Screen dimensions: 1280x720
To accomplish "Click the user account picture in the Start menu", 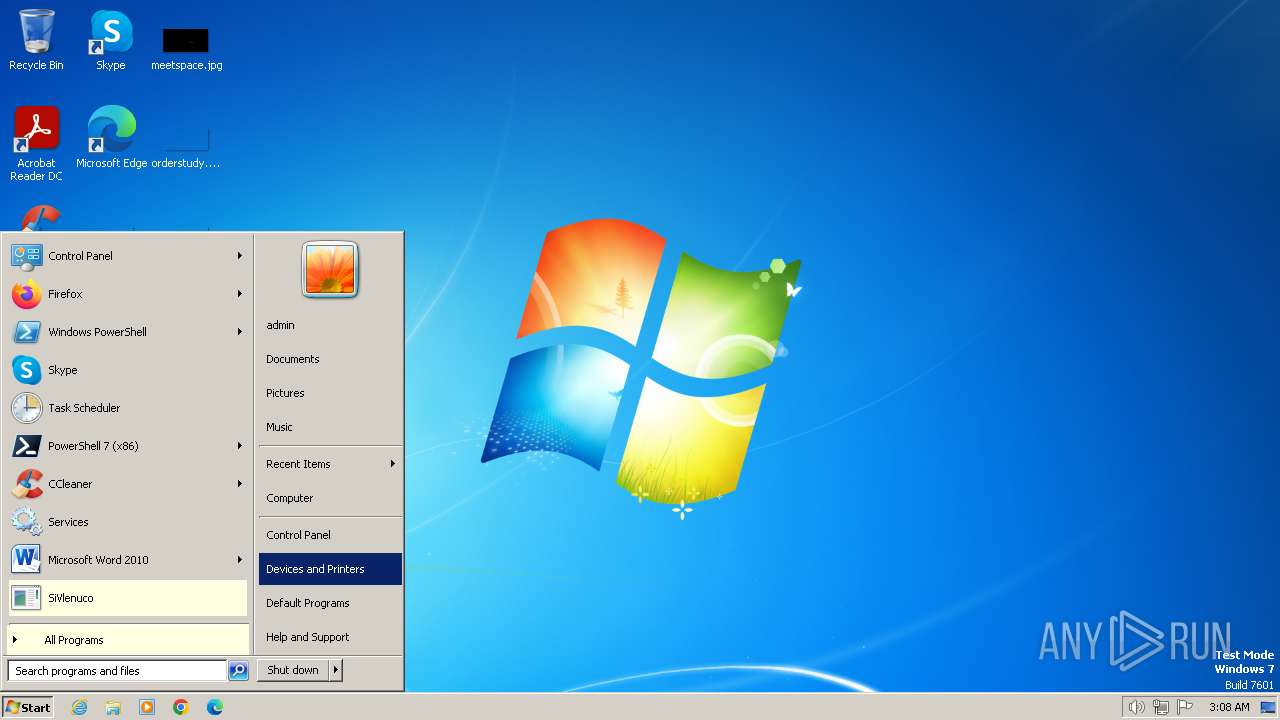I will coord(330,270).
